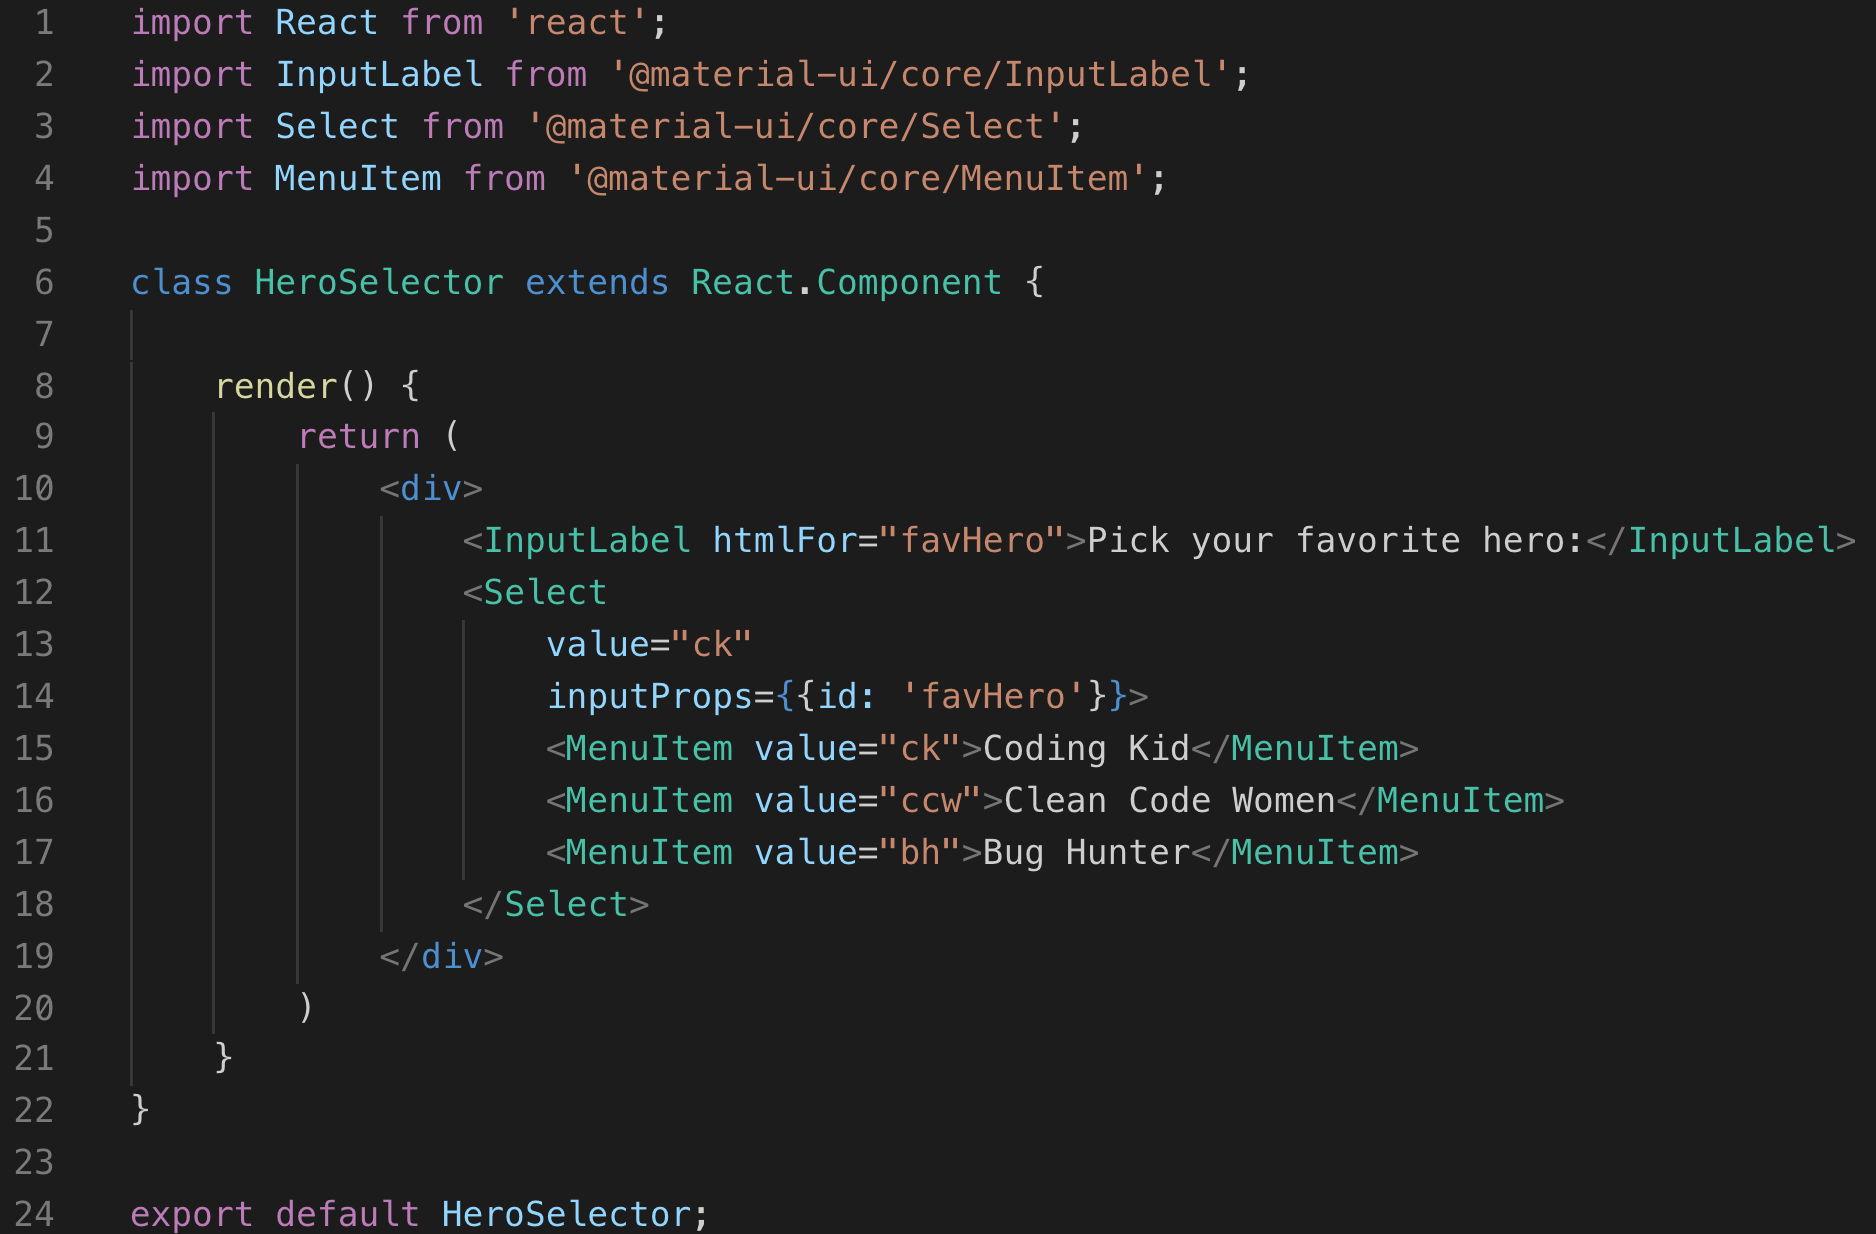This screenshot has height=1234, width=1876.
Task: Click '@material-ui/core/Select' import path
Action: [795, 126]
